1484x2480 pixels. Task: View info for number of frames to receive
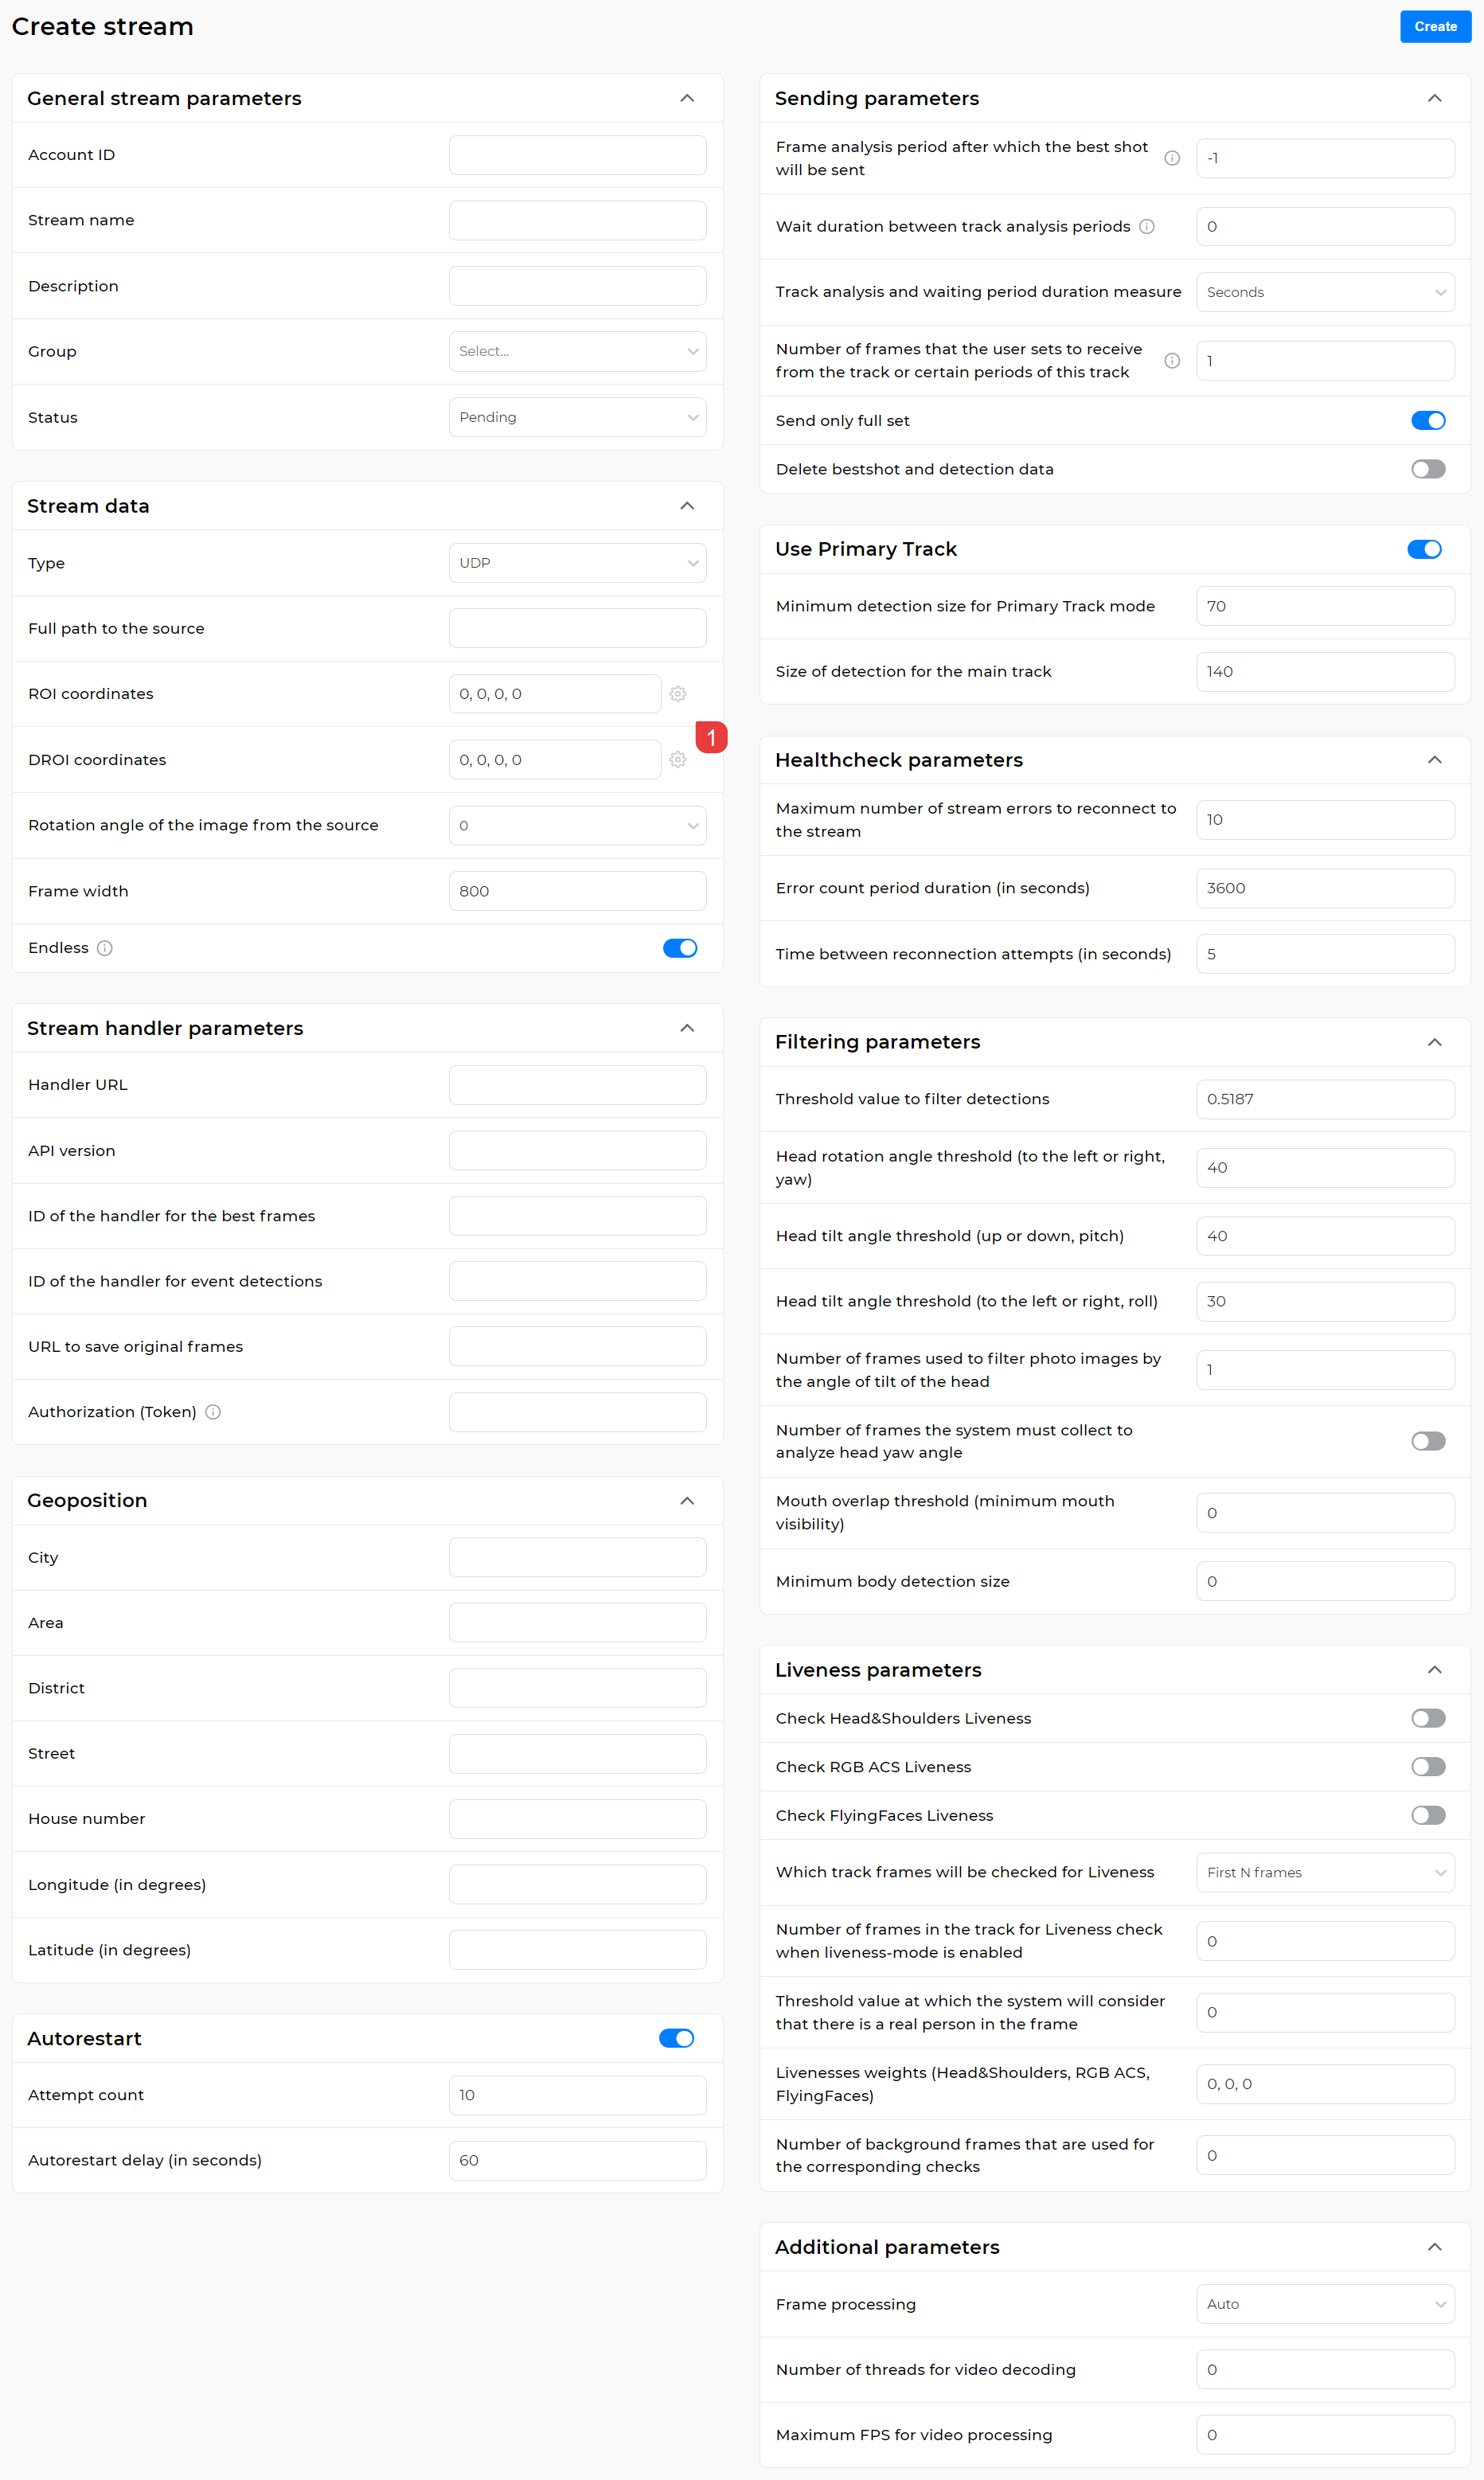[x=1172, y=361]
